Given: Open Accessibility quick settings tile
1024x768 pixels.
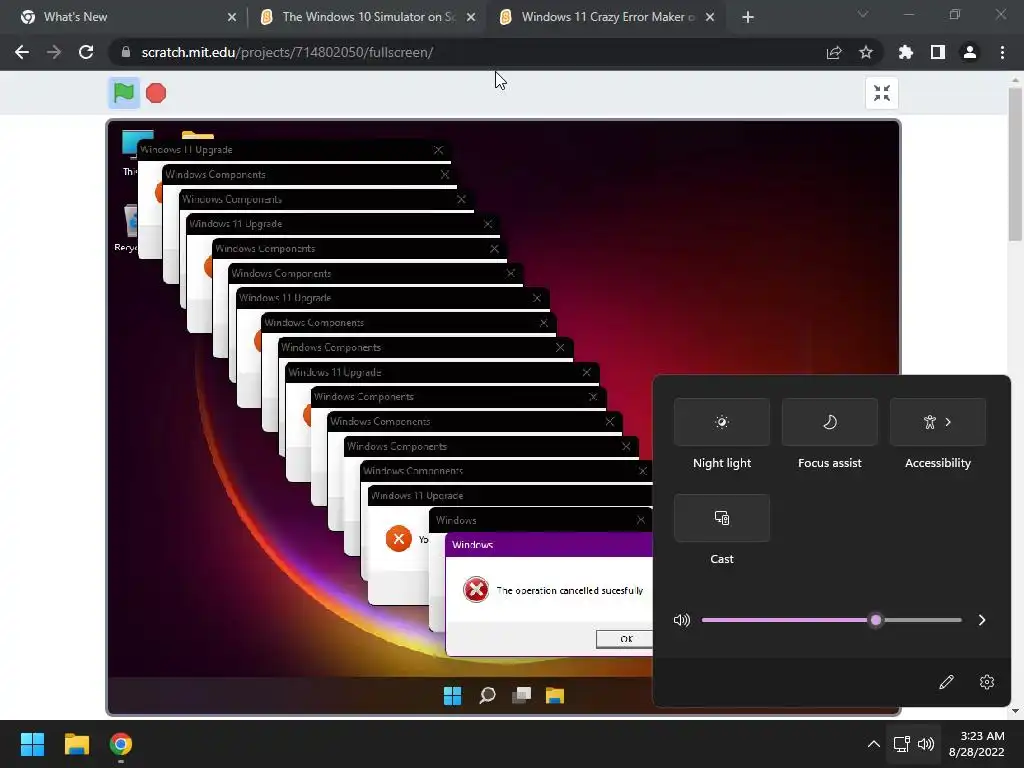Looking at the screenshot, I should 938,422.
